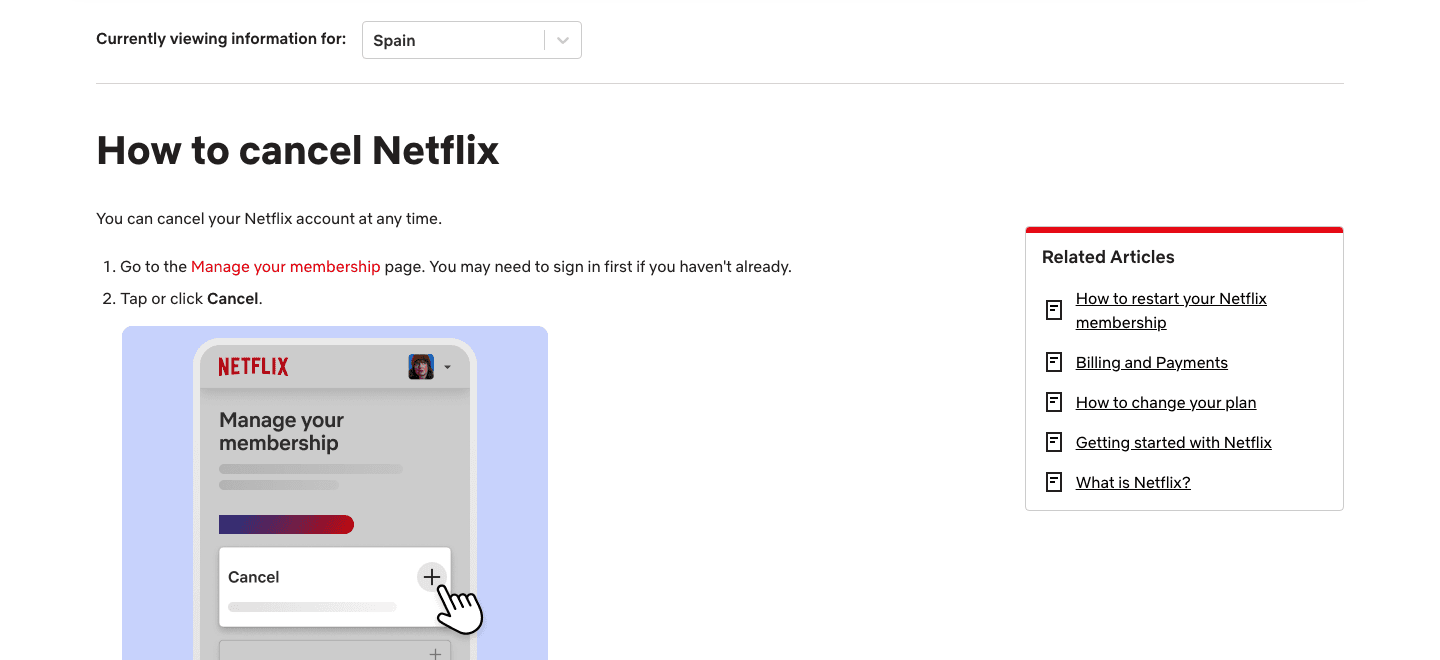Click the profile dropdown caret in the illustration
The image size is (1440, 660).
447,368
